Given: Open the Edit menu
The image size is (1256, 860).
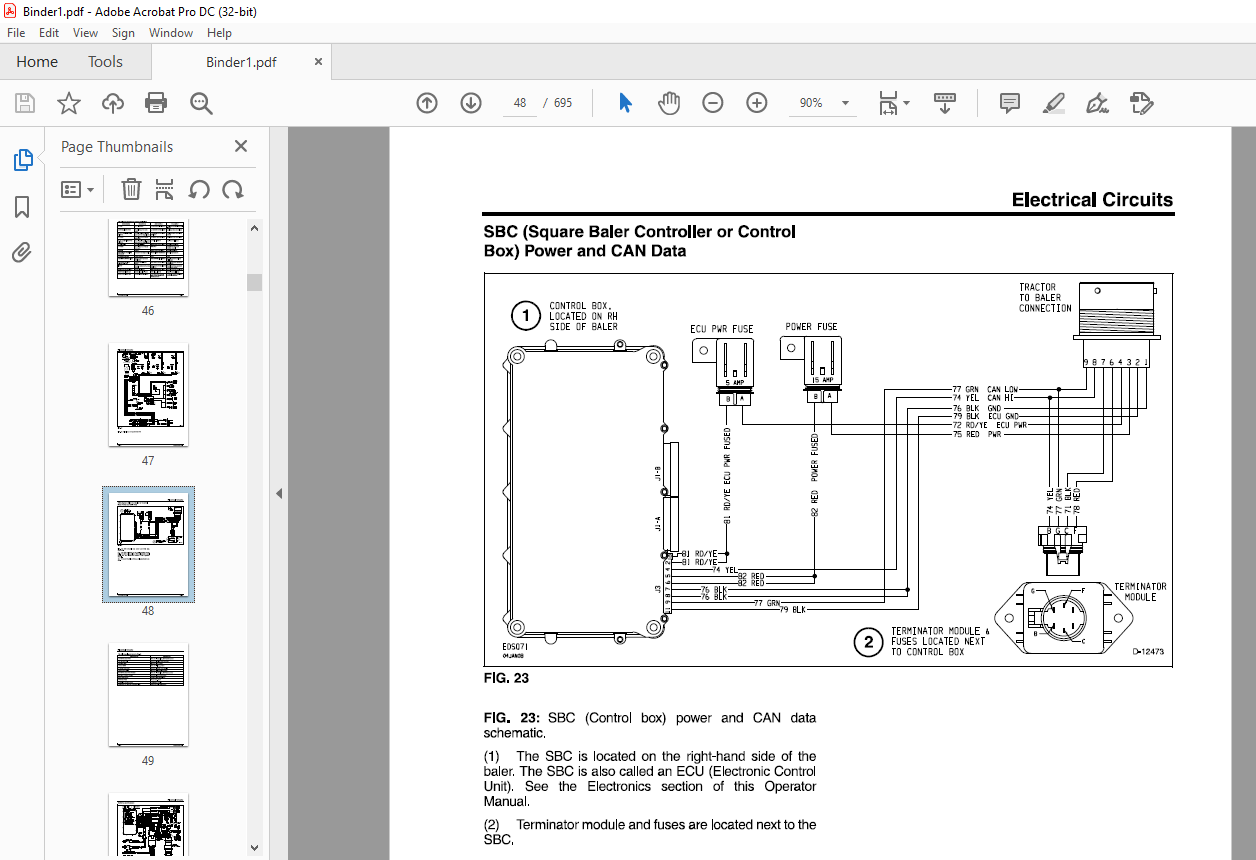Looking at the screenshot, I should [x=50, y=33].
